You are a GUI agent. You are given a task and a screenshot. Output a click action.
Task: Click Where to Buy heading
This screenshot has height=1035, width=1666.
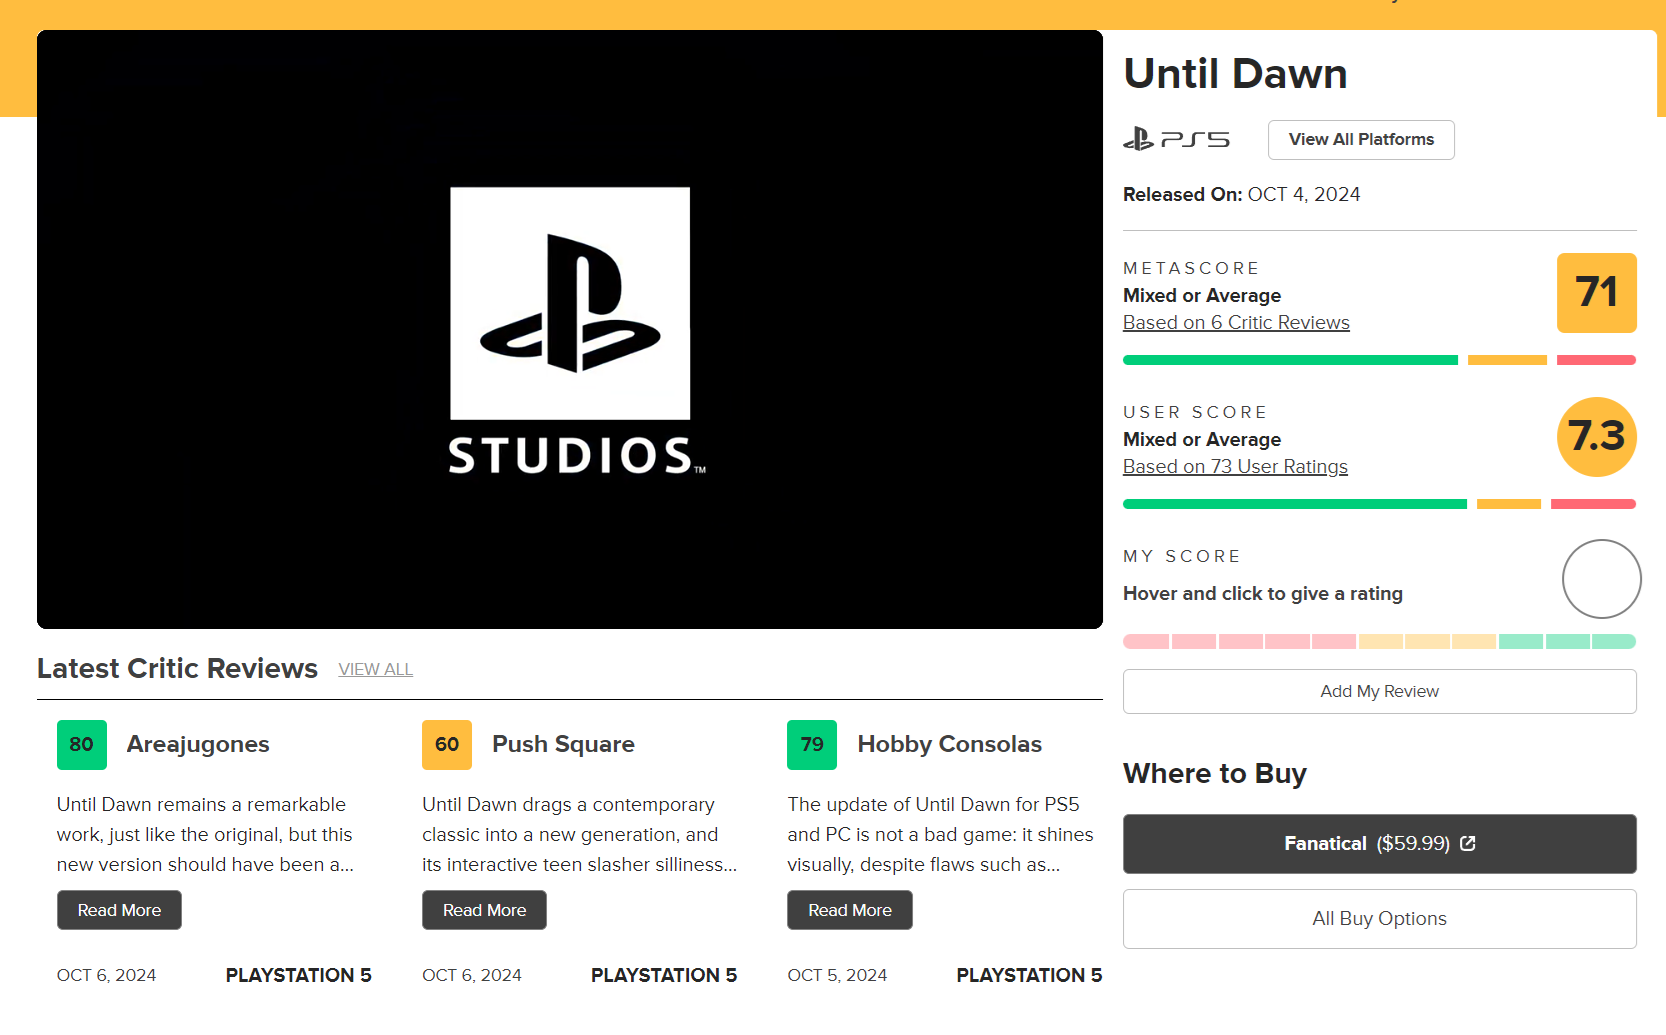tap(1215, 773)
